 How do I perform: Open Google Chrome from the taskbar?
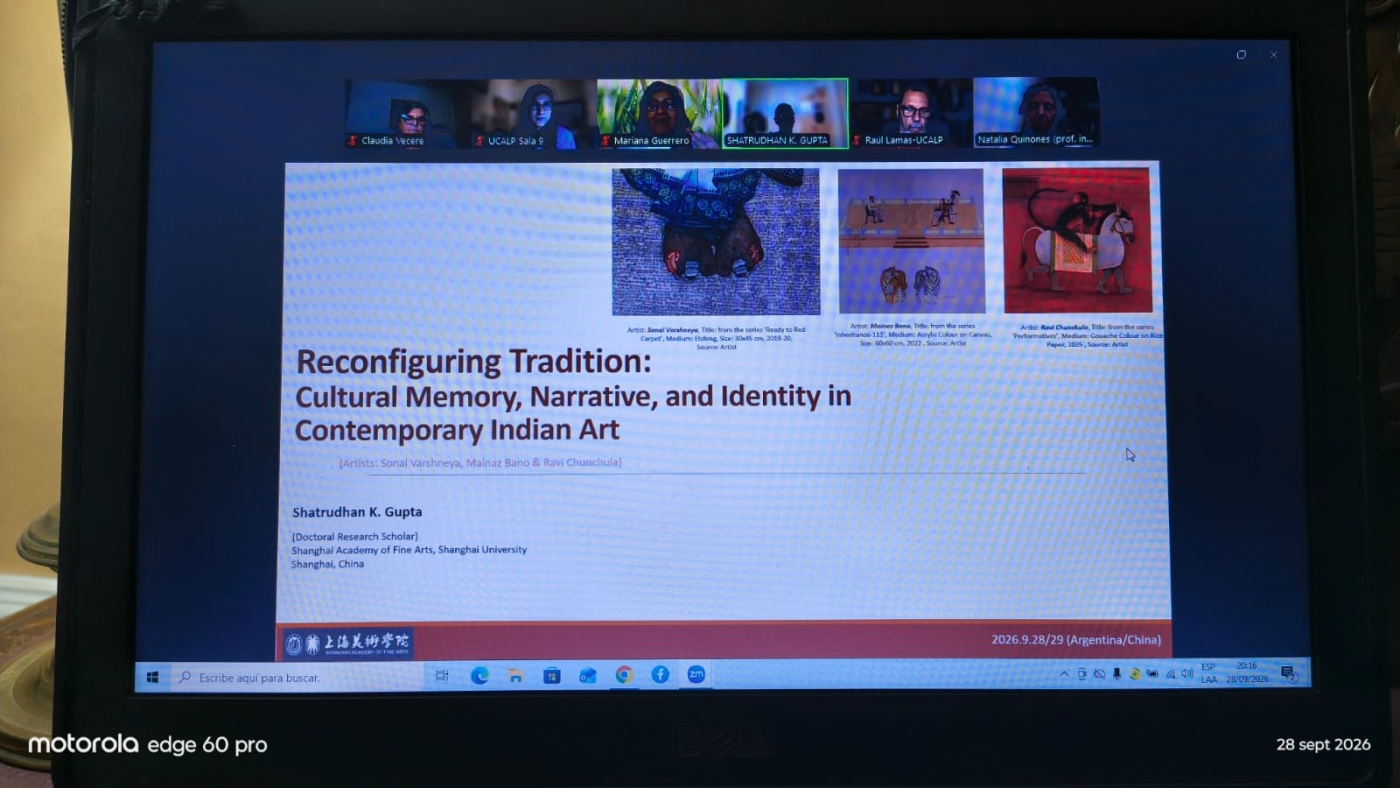pyautogui.click(x=624, y=674)
